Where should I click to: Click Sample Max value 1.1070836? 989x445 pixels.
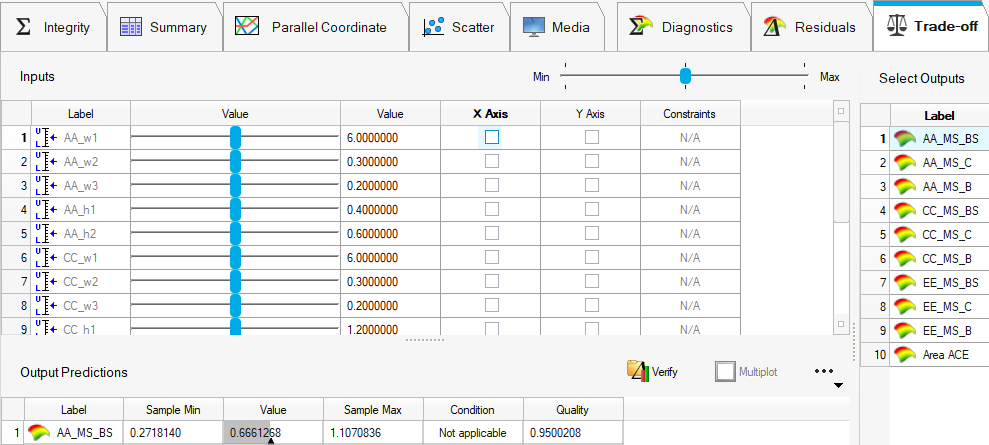356,433
